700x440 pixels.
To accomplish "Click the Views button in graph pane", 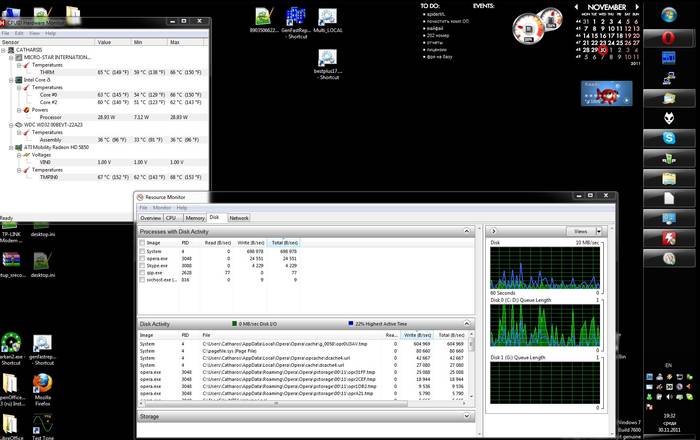I will coord(581,231).
